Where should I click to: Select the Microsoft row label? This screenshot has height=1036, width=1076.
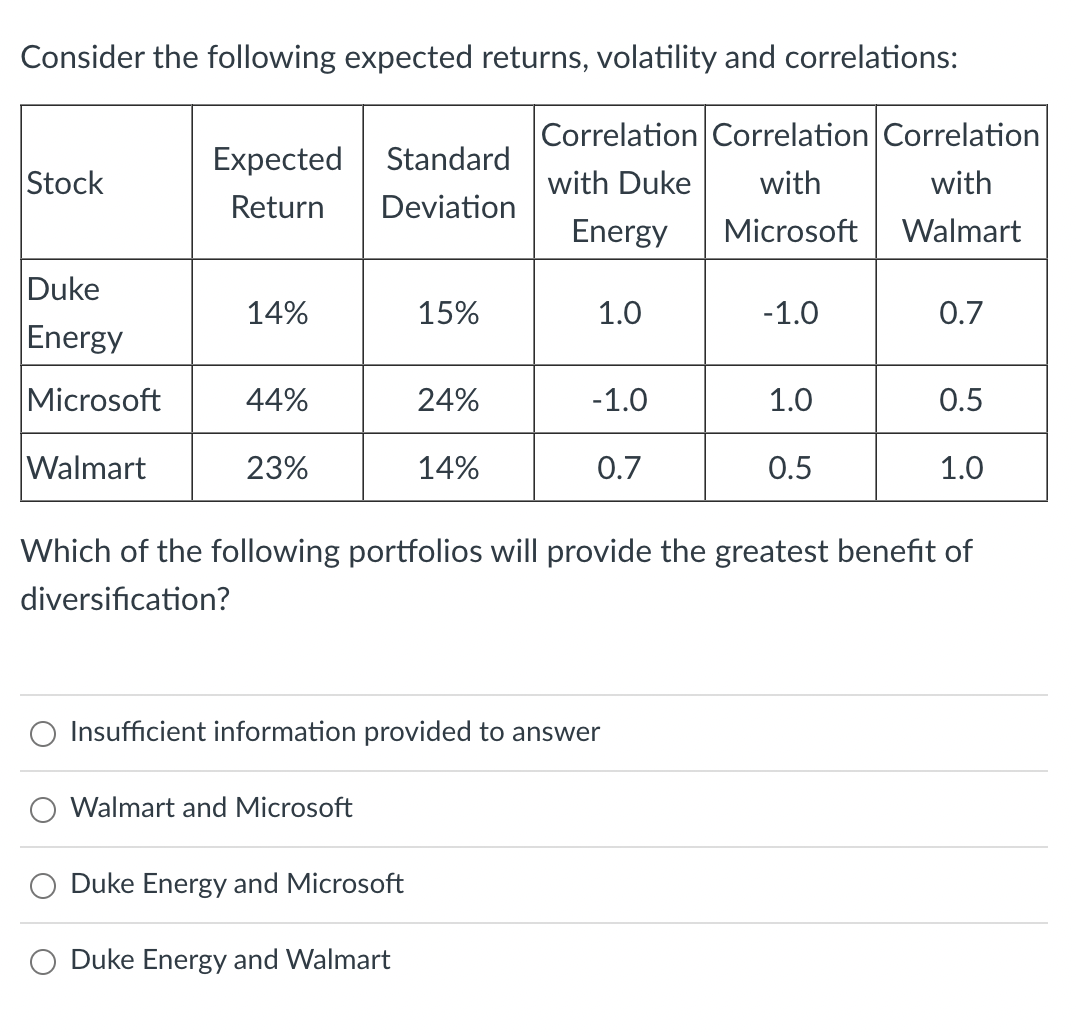click(x=93, y=399)
